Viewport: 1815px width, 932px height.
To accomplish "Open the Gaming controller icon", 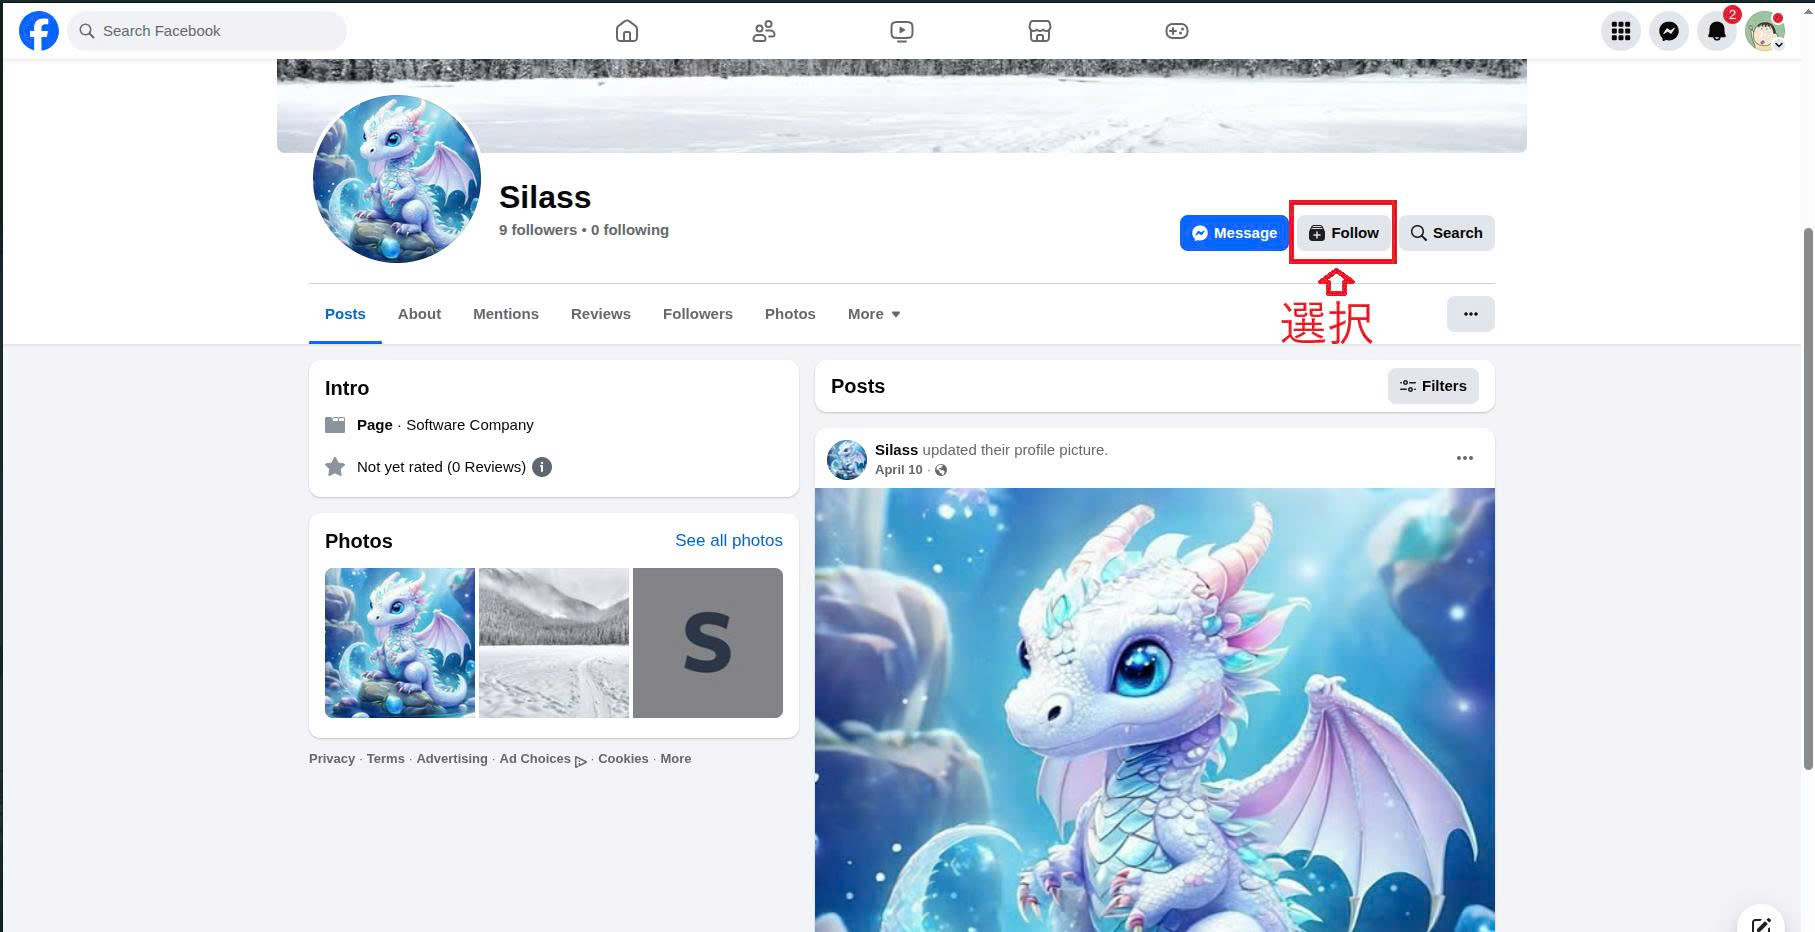I will pyautogui.click(x=1176, y=31).
